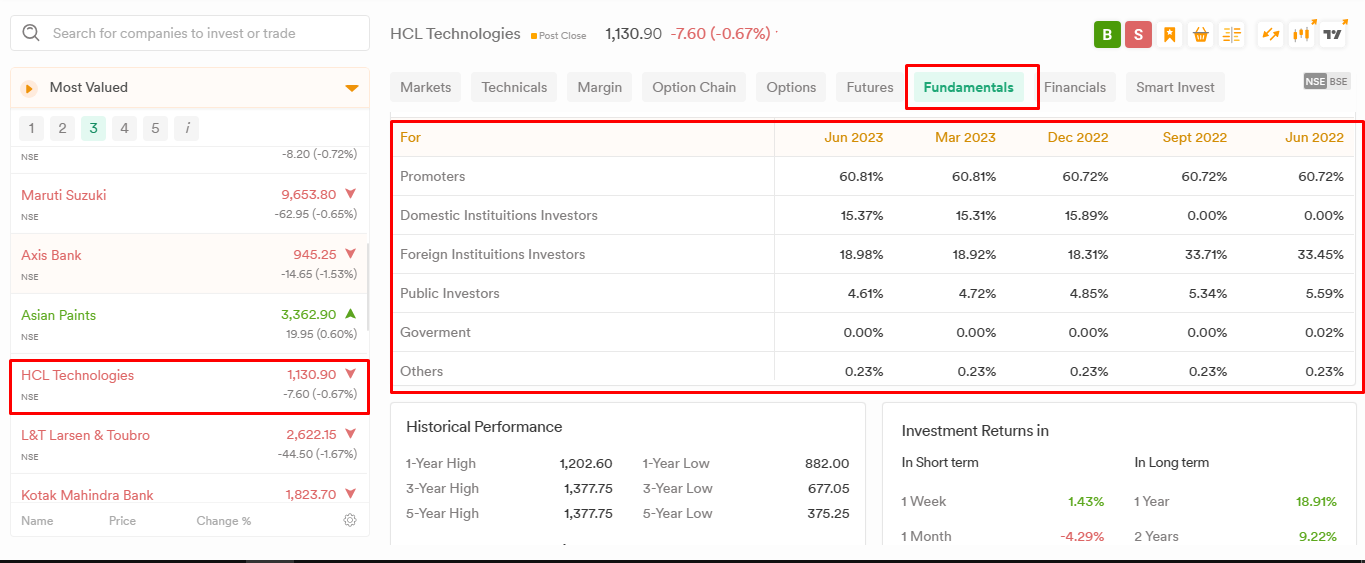Select watchlist page 2
The image size is (1365, 563).
tap(62, 128)
